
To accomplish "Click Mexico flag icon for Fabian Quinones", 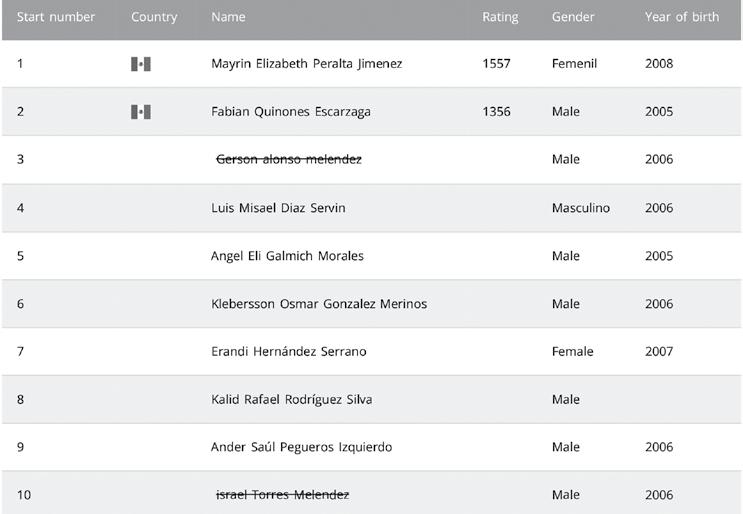I will (141, 112).
